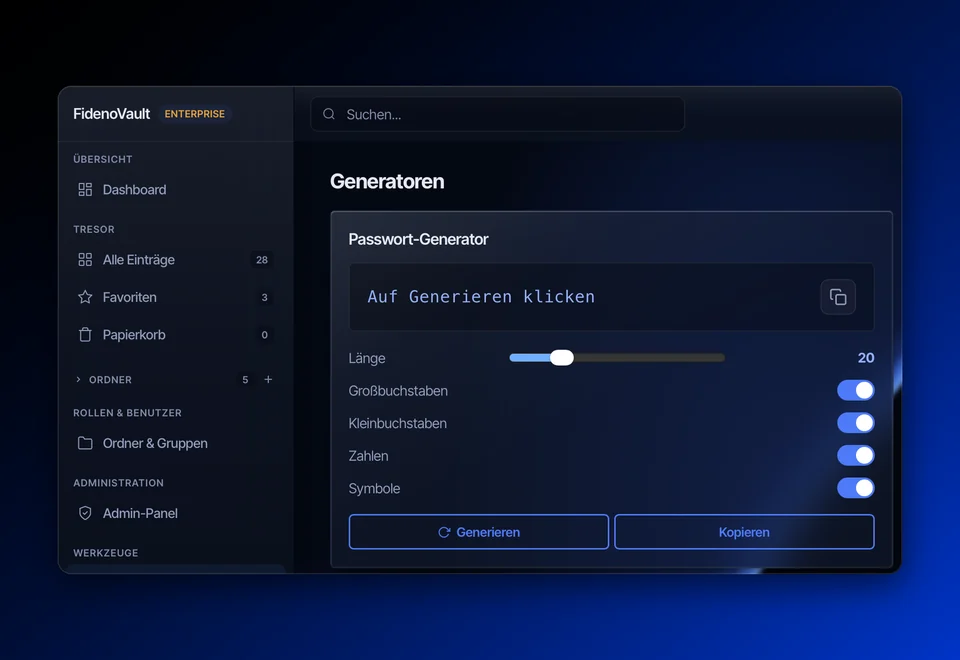Focus the Suchen search field

497,114
